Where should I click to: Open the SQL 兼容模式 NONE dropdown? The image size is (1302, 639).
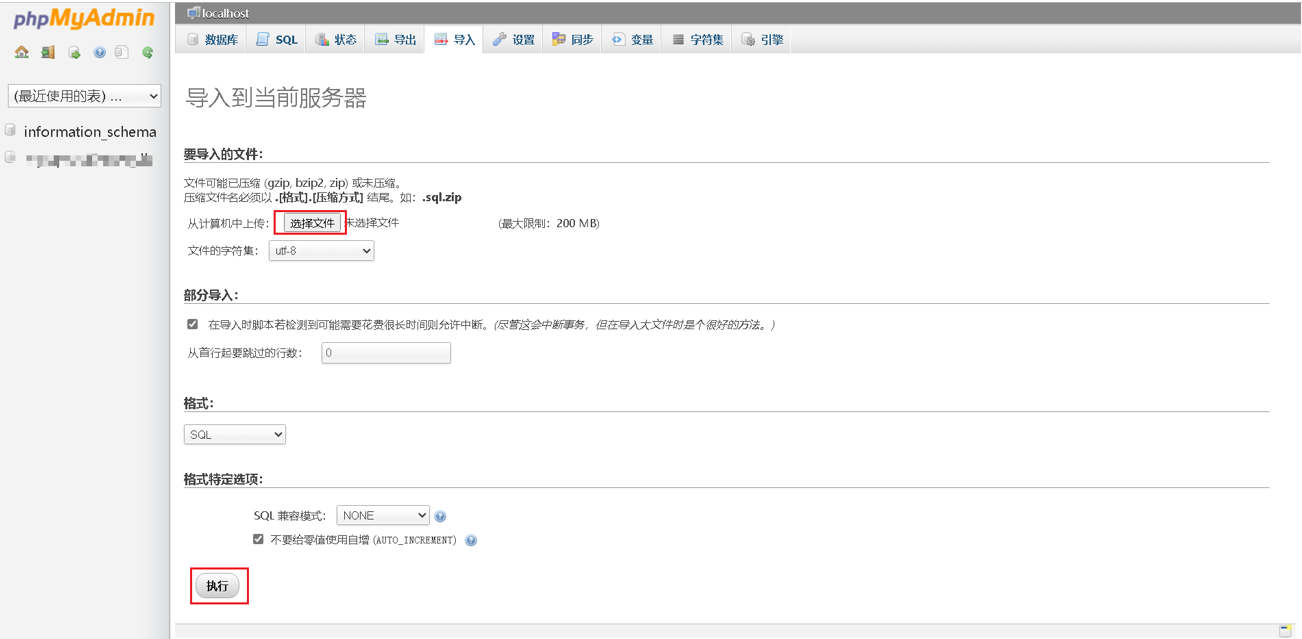(382, 514)
